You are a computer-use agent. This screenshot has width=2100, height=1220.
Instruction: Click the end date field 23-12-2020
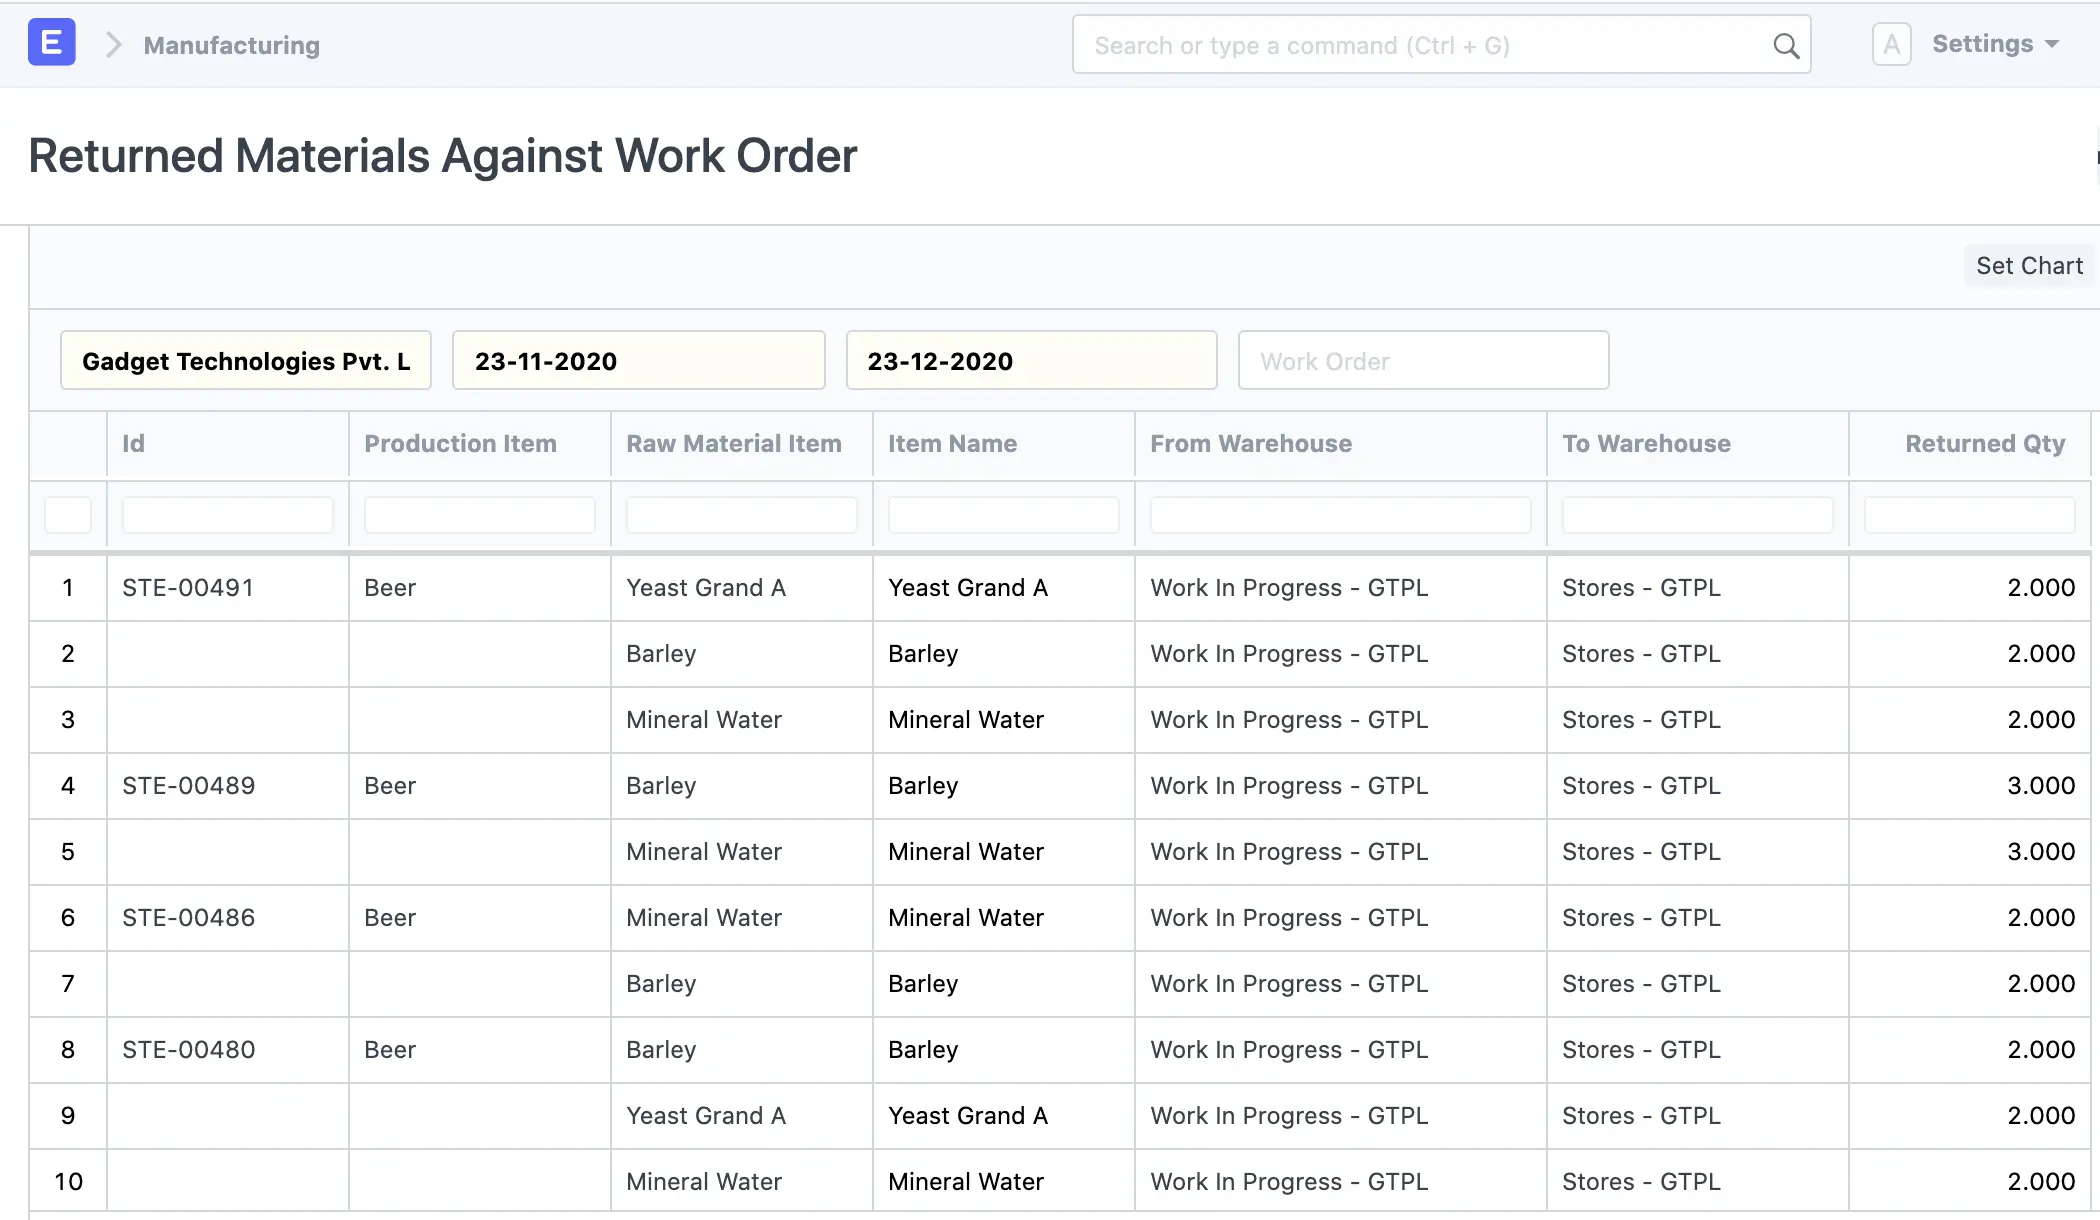(x=1031, y=360)
